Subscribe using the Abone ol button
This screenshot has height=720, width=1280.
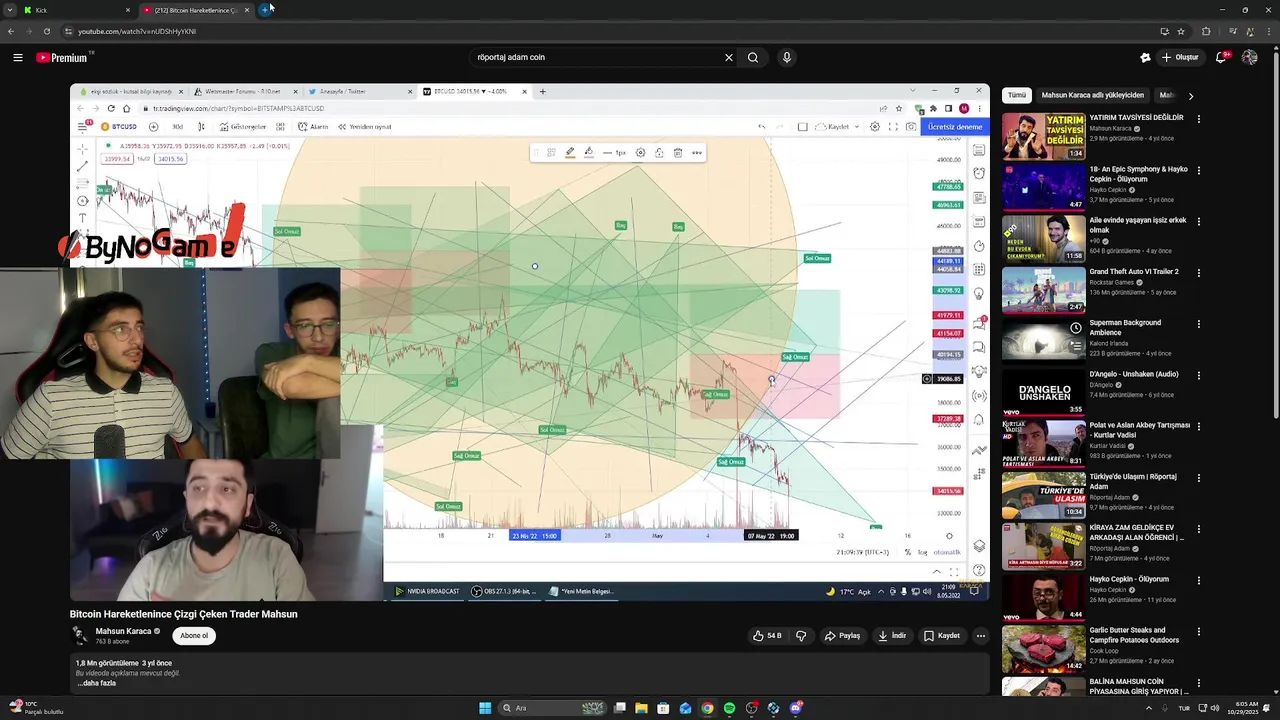(x=194, y=636)
